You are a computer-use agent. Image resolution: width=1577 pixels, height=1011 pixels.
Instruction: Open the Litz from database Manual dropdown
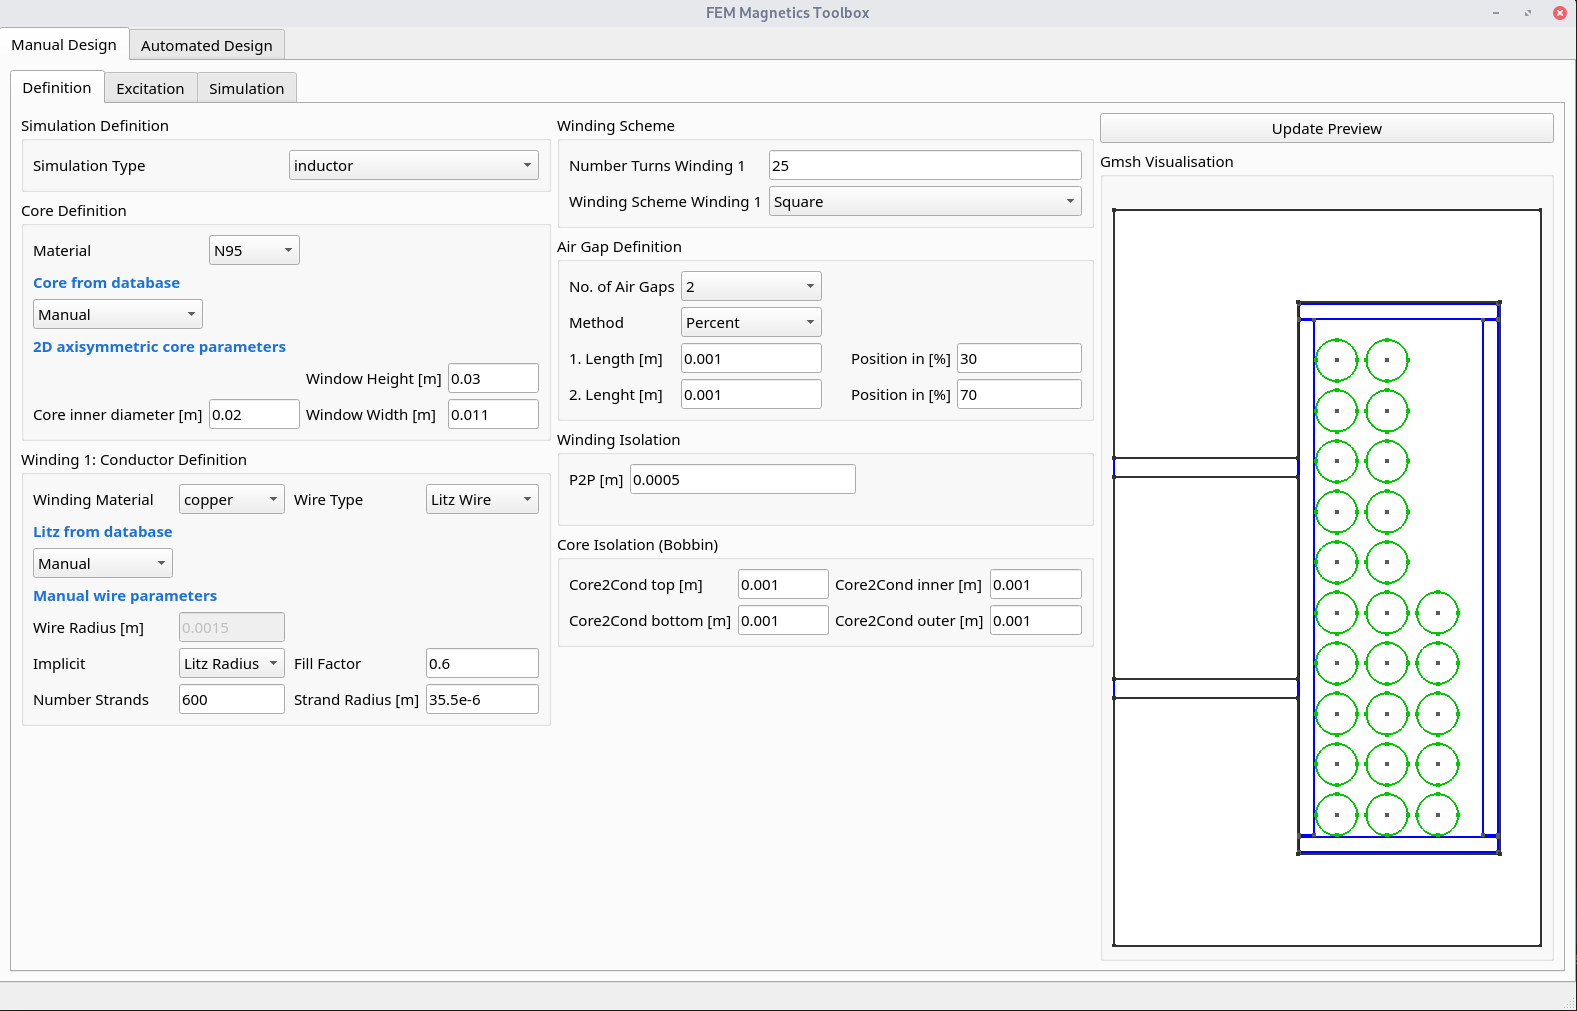click(x=103, y=563)
